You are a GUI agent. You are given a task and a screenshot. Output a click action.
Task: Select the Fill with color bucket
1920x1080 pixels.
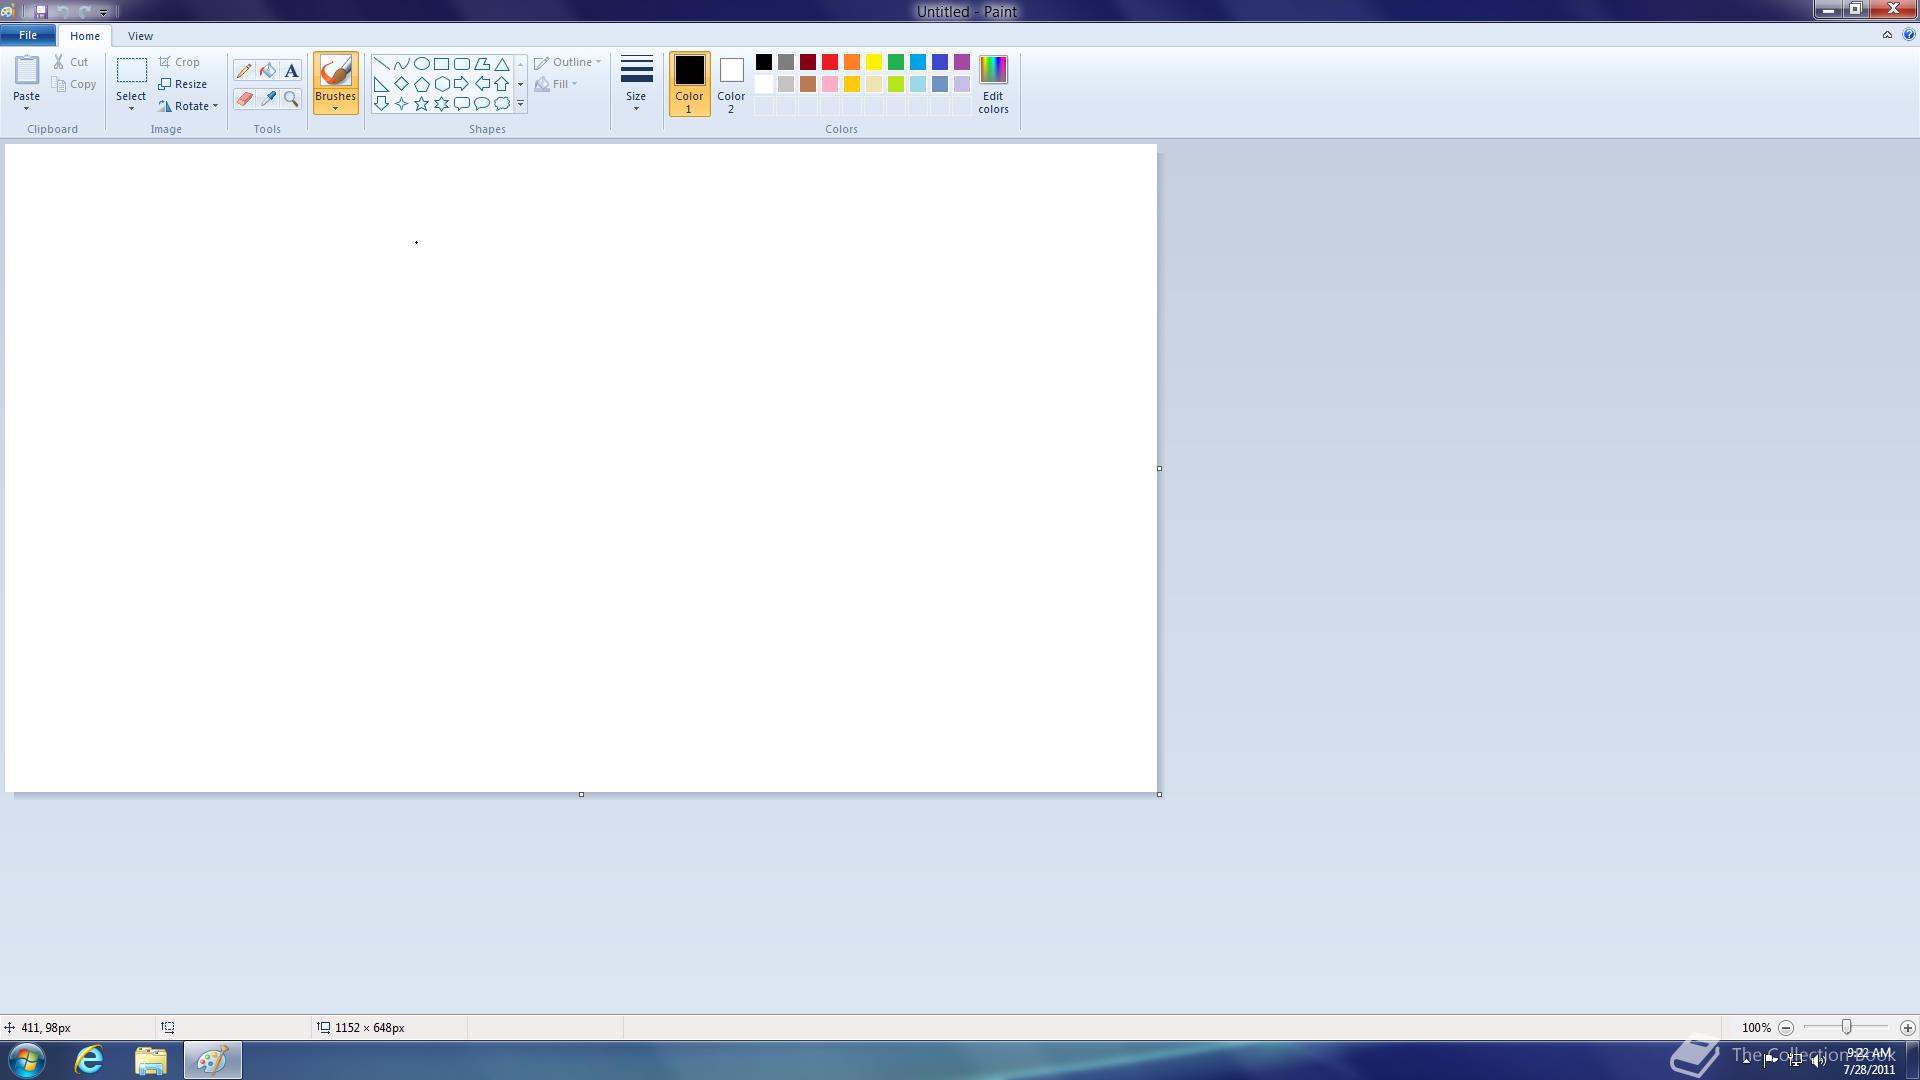267,71
